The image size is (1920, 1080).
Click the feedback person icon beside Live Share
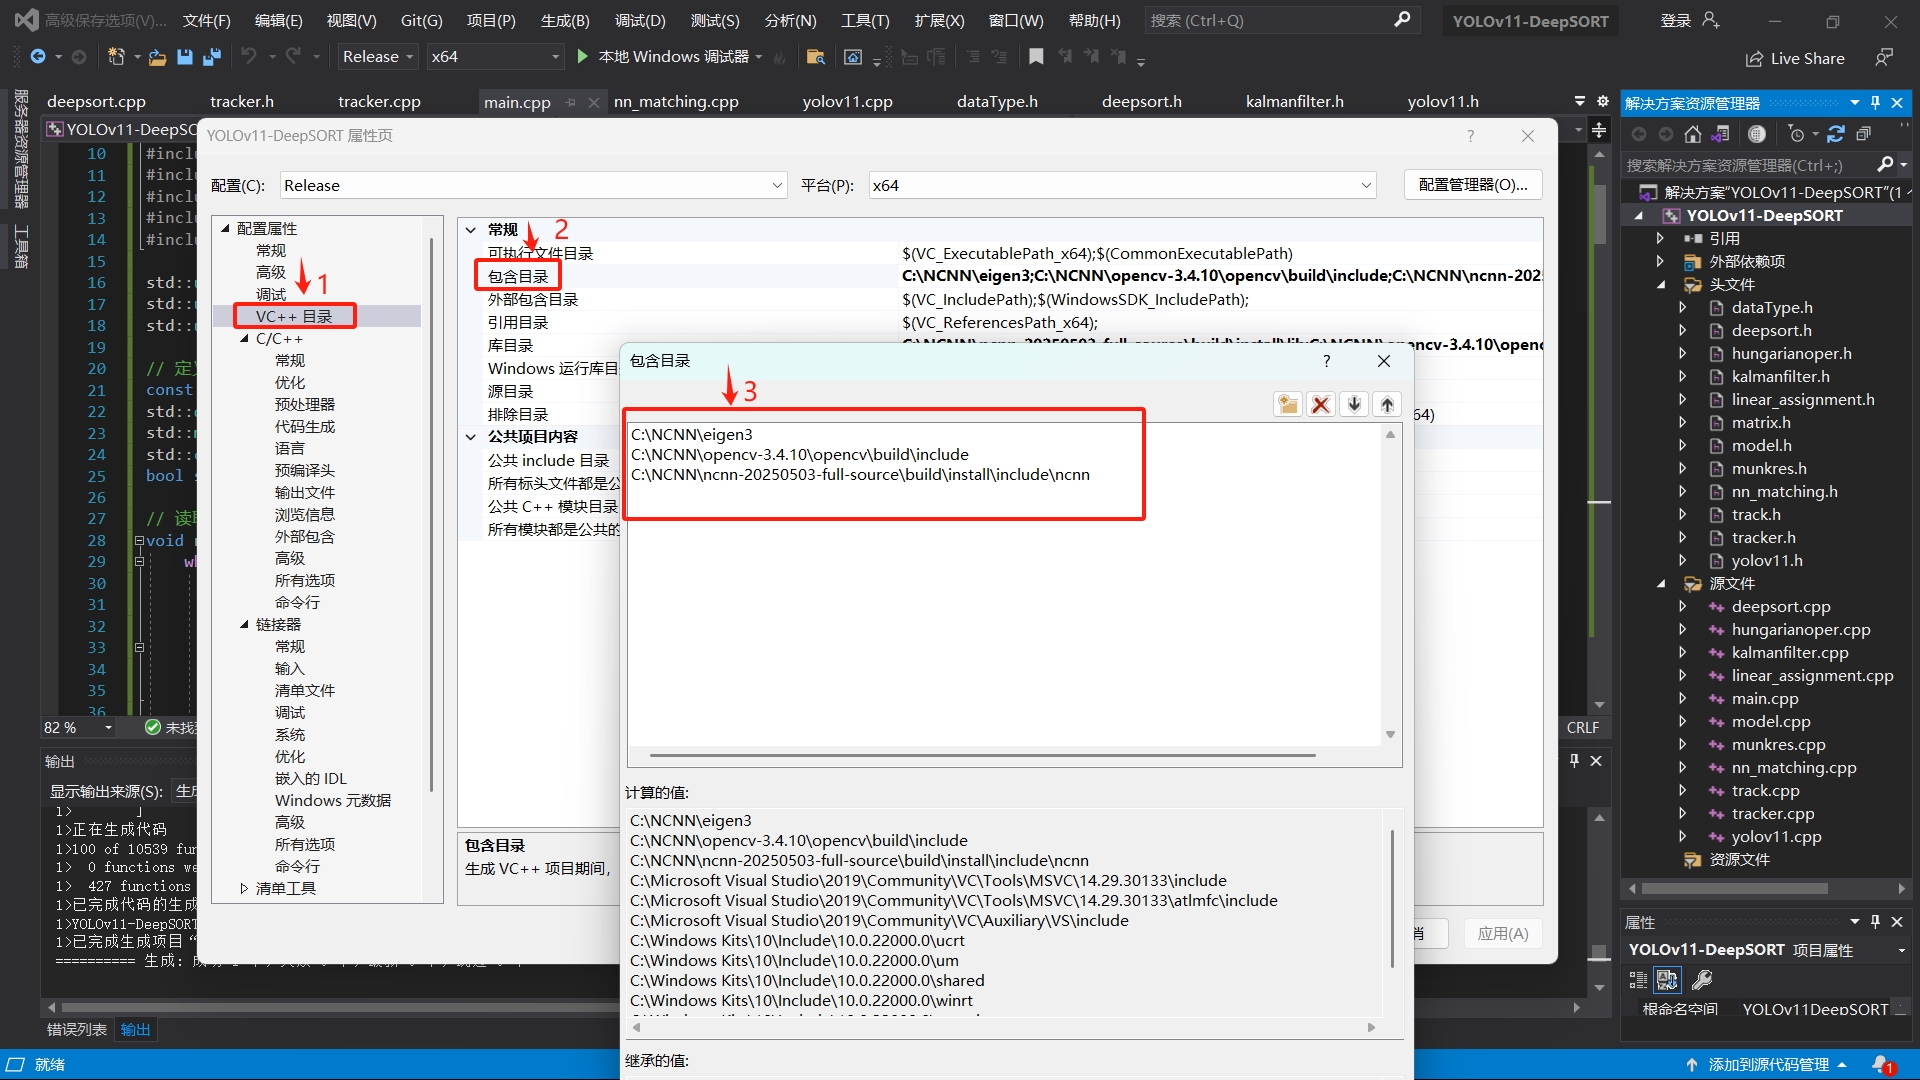coord(1884,58)
